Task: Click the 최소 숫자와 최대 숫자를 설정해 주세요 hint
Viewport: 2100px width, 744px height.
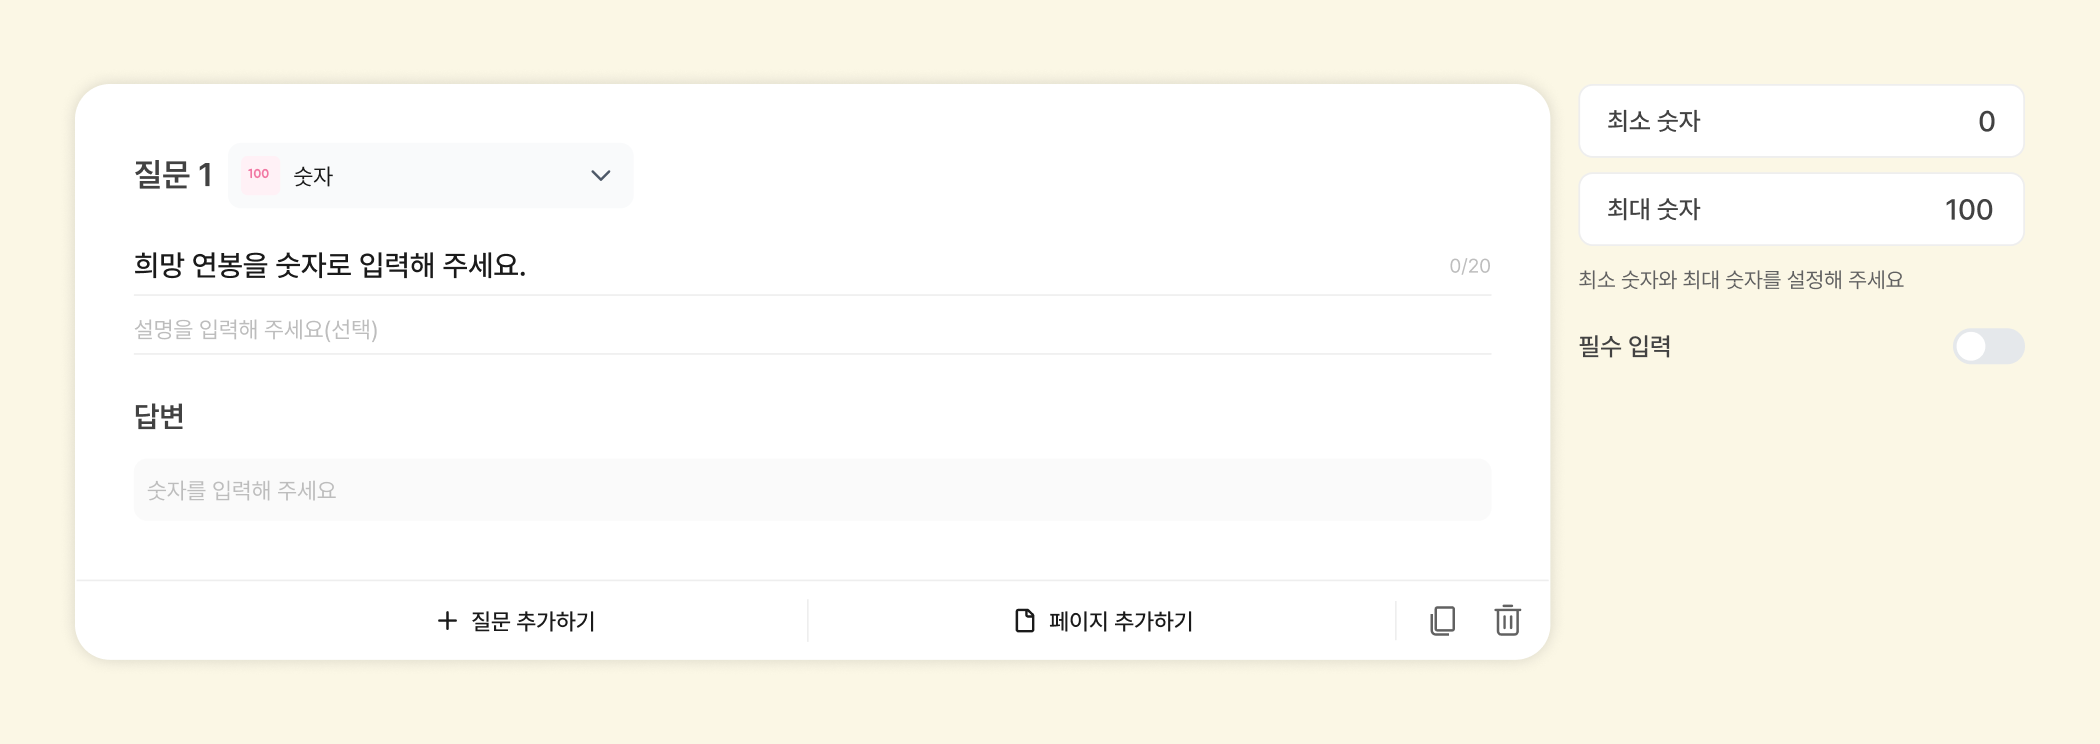Action: 1741,280
